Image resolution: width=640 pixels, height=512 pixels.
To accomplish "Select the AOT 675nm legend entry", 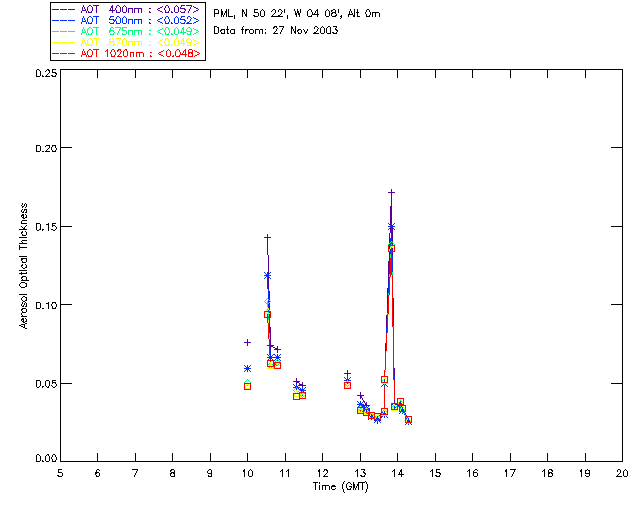I will click(x=127, y=31).
